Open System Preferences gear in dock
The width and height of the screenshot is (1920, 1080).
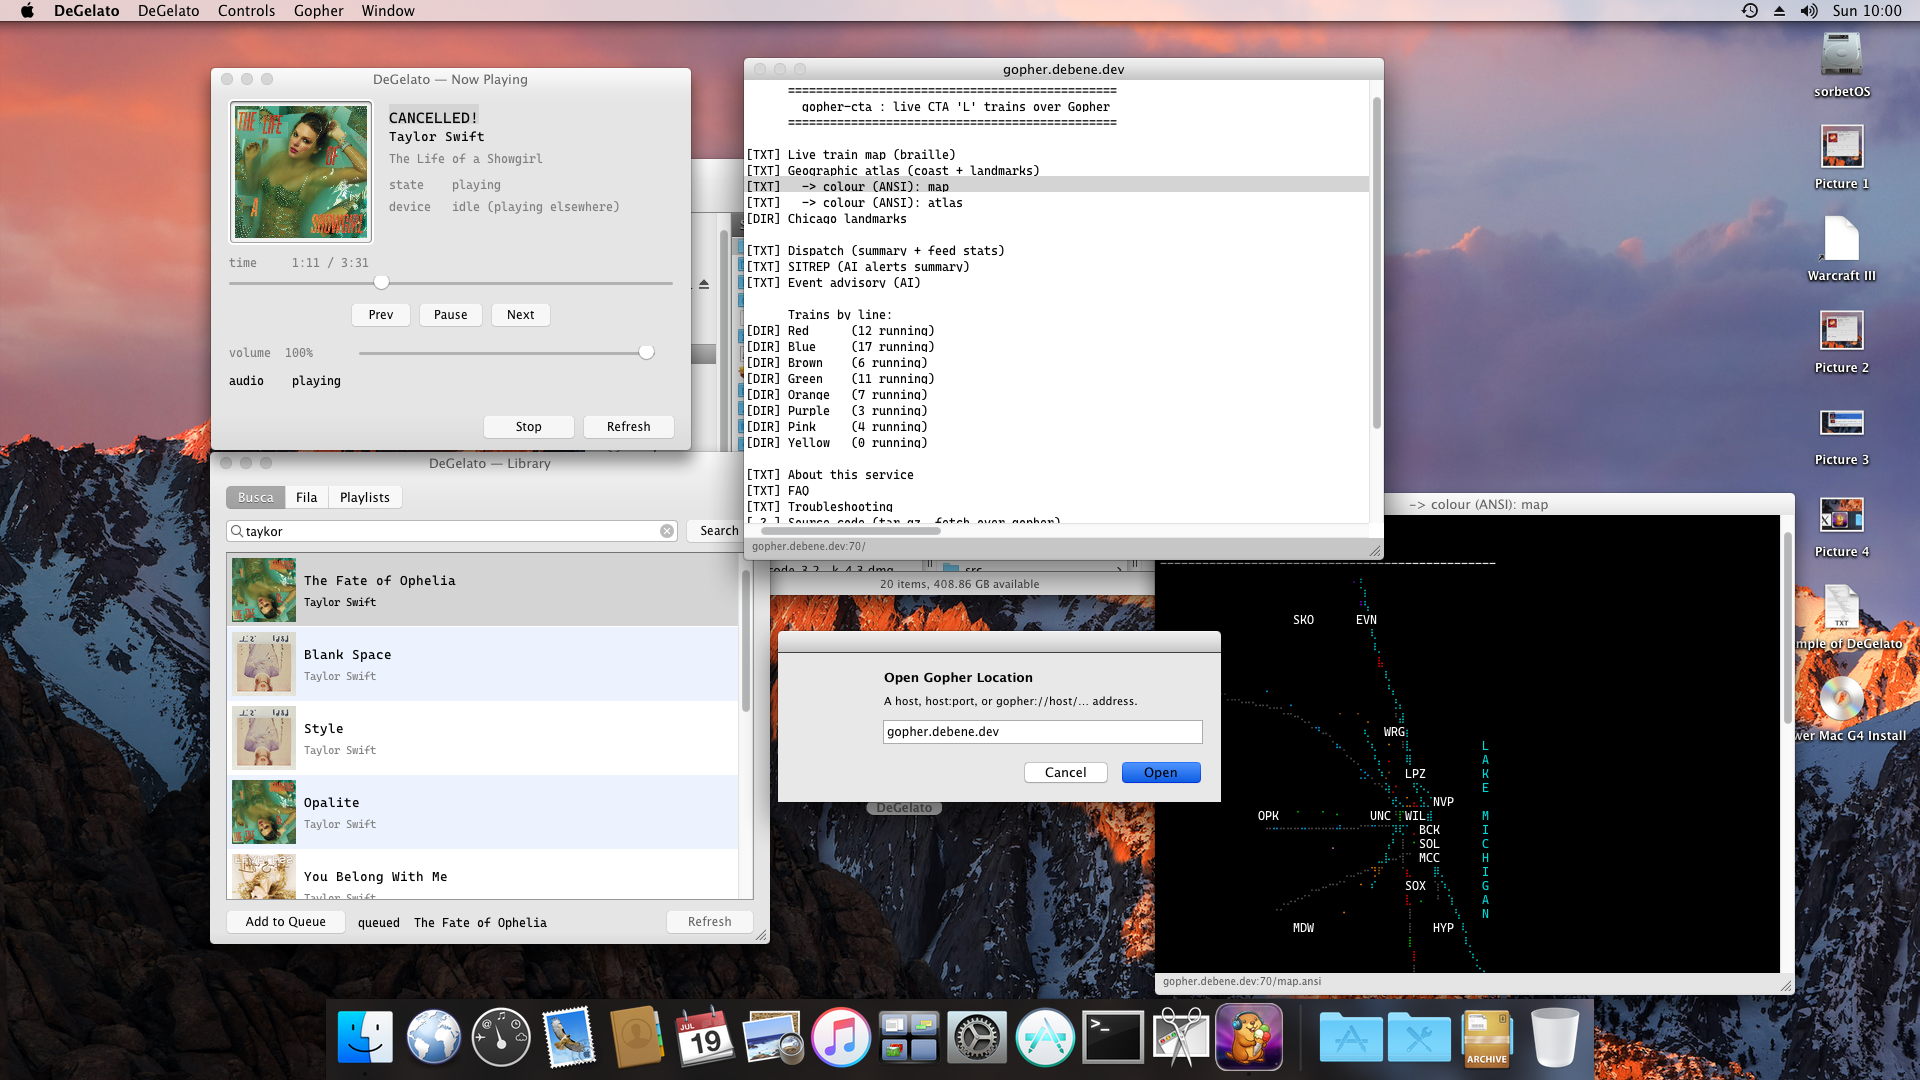pyautogui.click(x=977, y=1037)
